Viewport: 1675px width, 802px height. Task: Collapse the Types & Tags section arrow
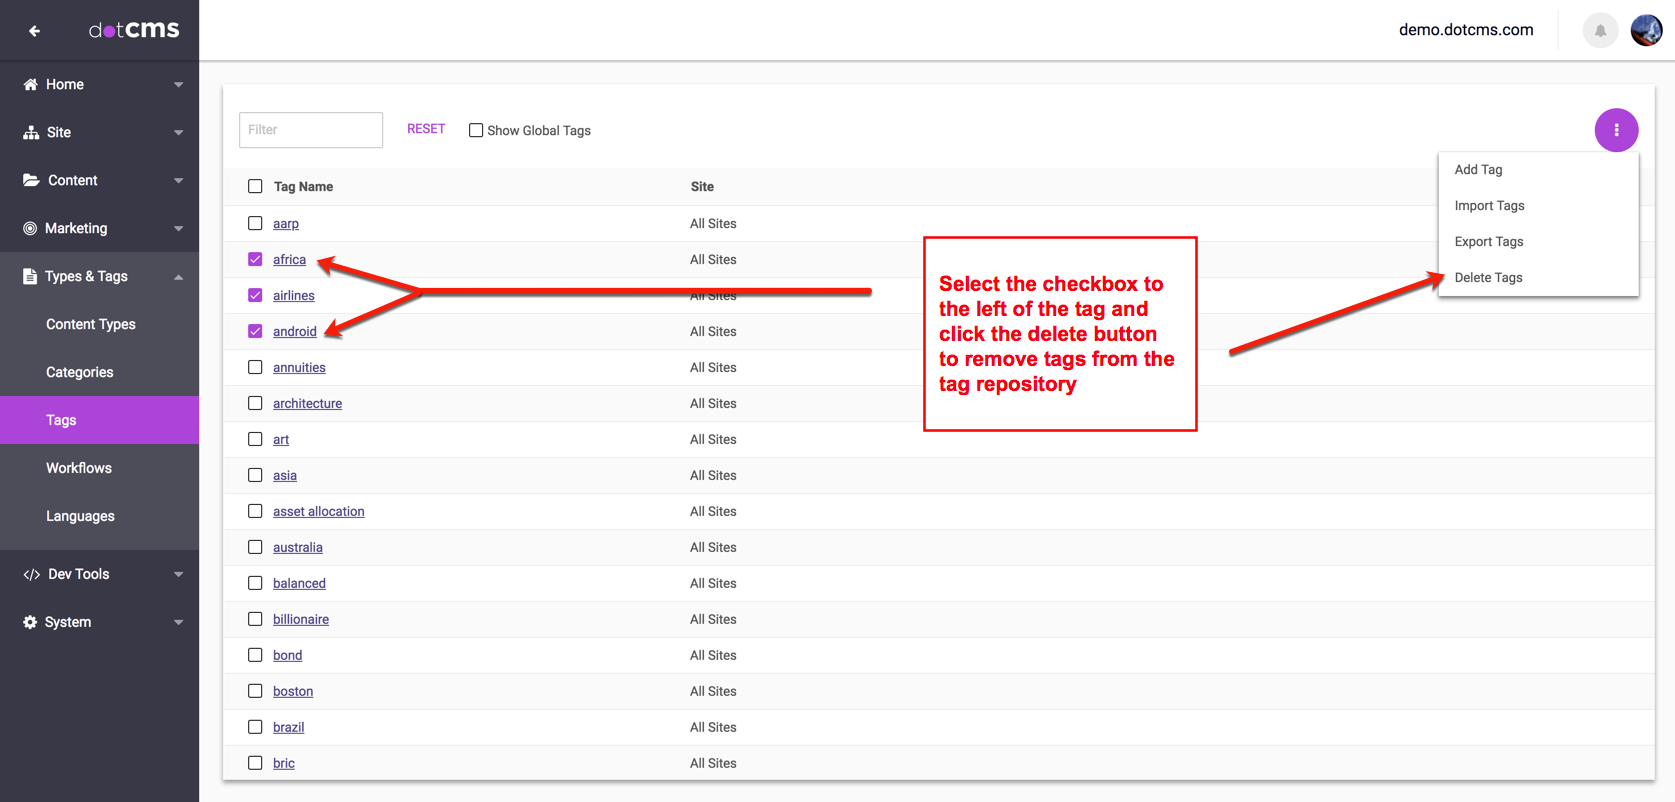pos(179,277)
